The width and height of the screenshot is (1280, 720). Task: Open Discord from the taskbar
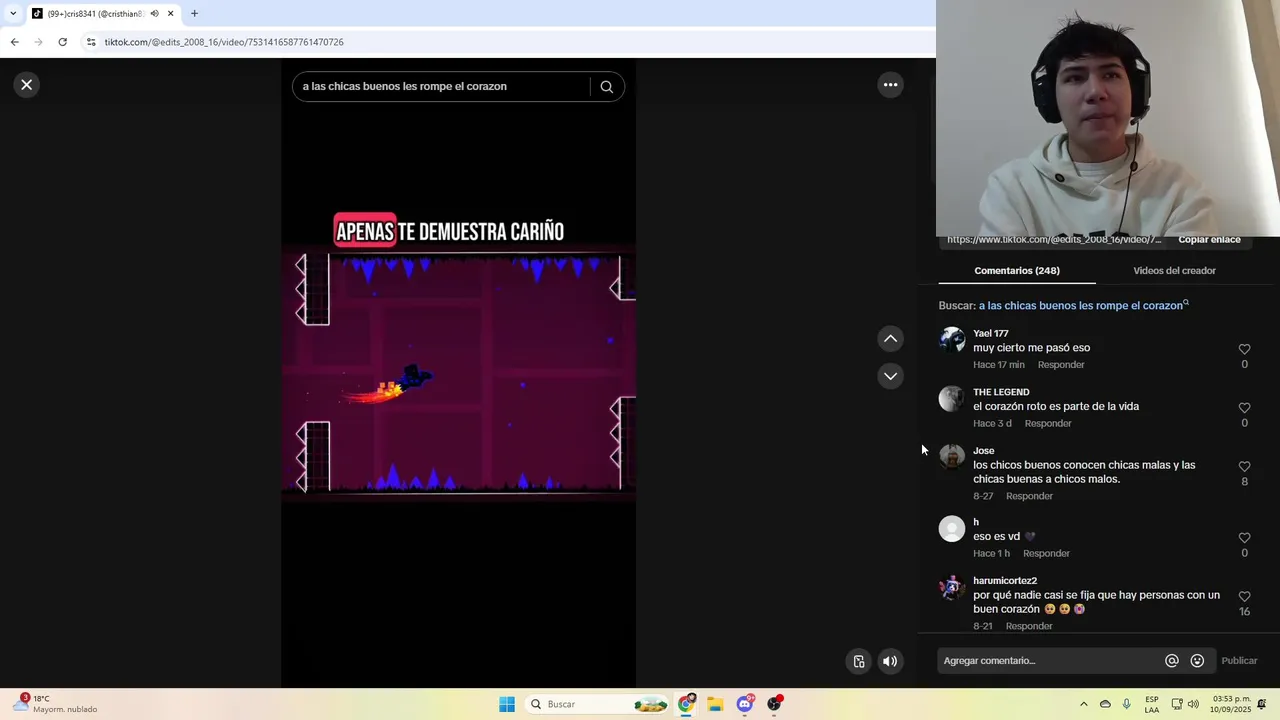(x=744, y=704)
